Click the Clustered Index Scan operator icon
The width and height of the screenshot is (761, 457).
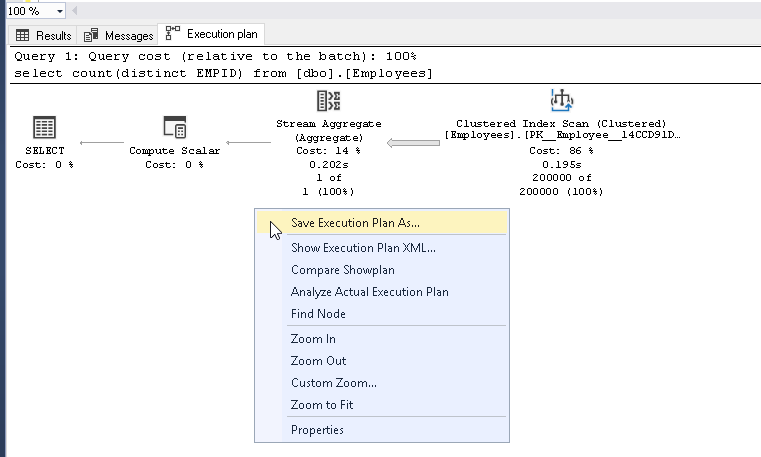pyautogui.click(x=560, y=100)
